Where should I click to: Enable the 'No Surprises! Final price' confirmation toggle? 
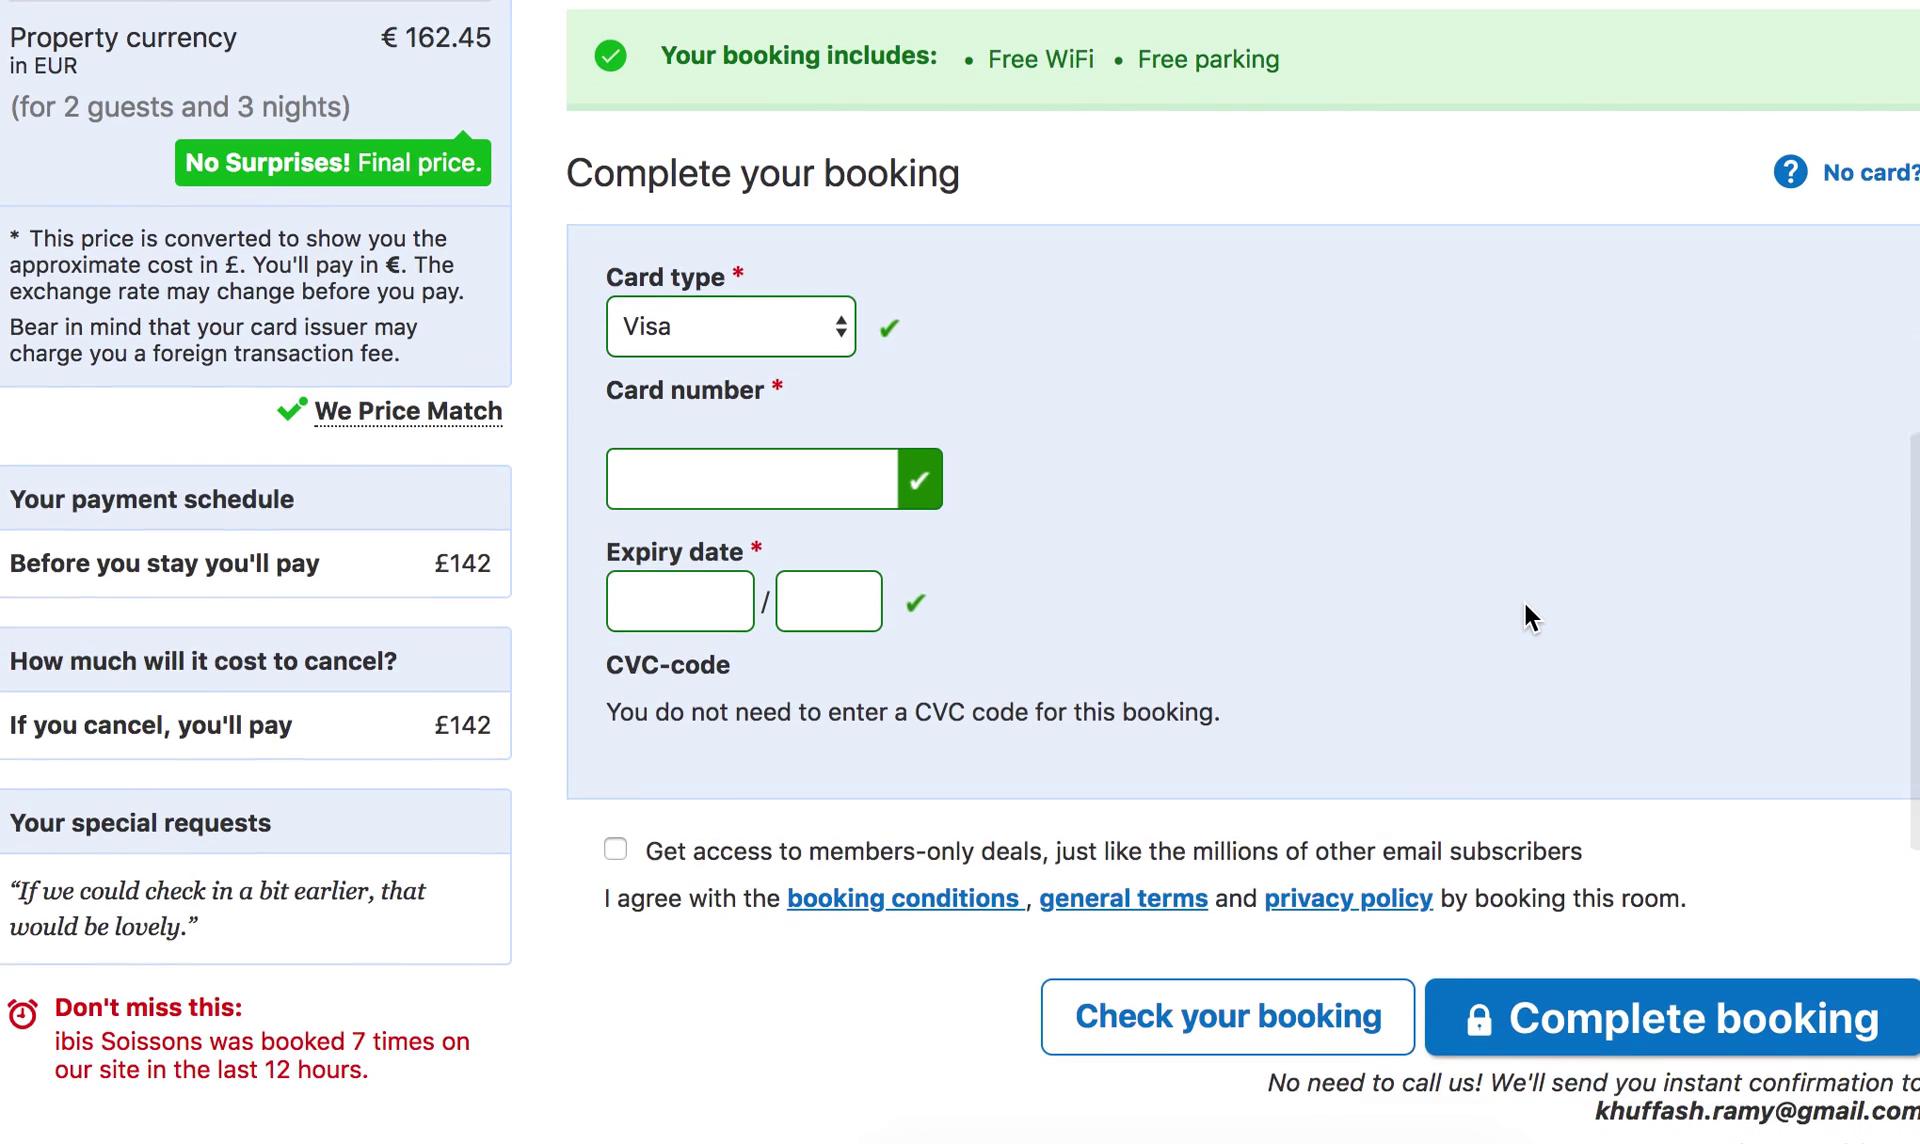click(332, 162)
